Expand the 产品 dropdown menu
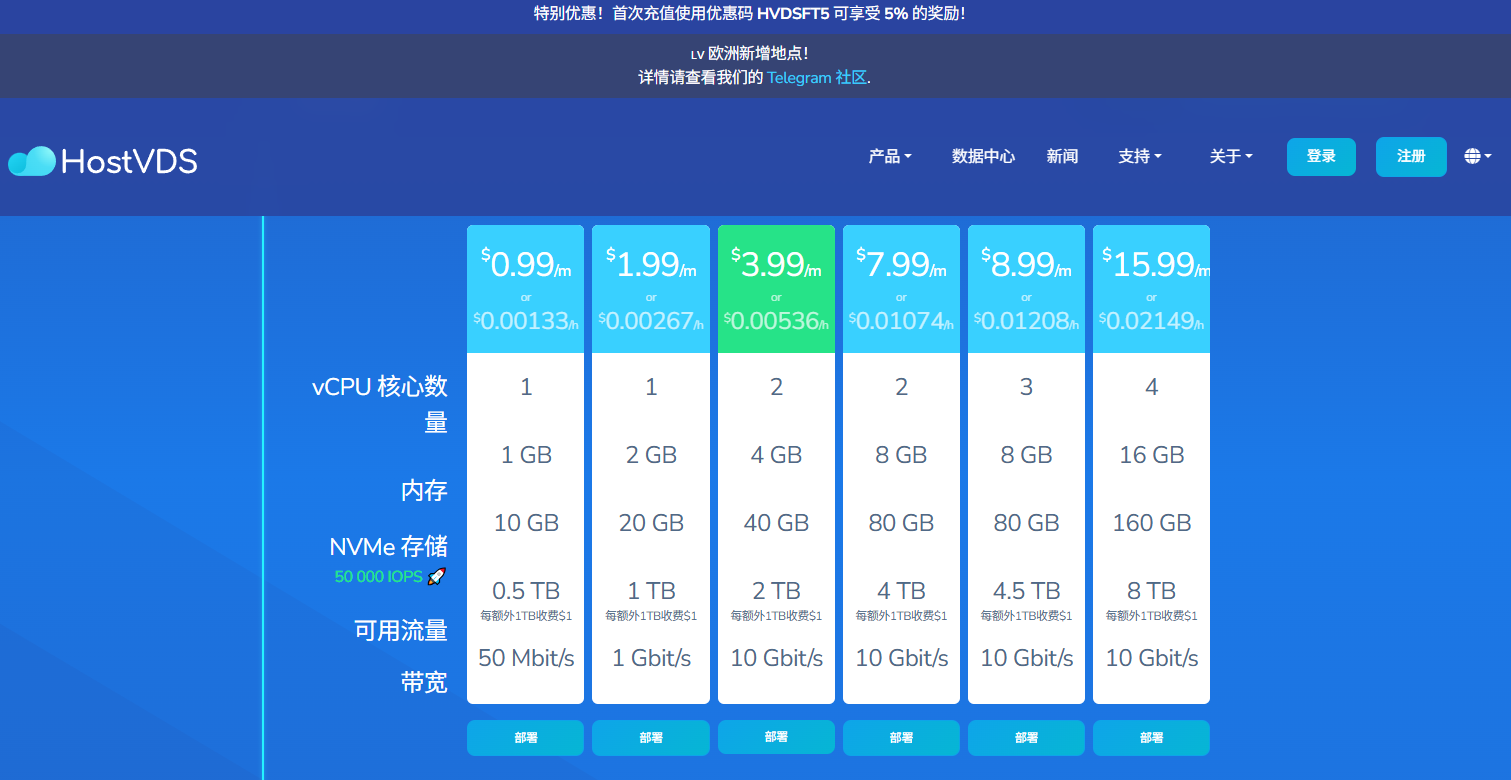Image resolution: width=1511 pixels, height=780 pixels. tap(890, 156)
